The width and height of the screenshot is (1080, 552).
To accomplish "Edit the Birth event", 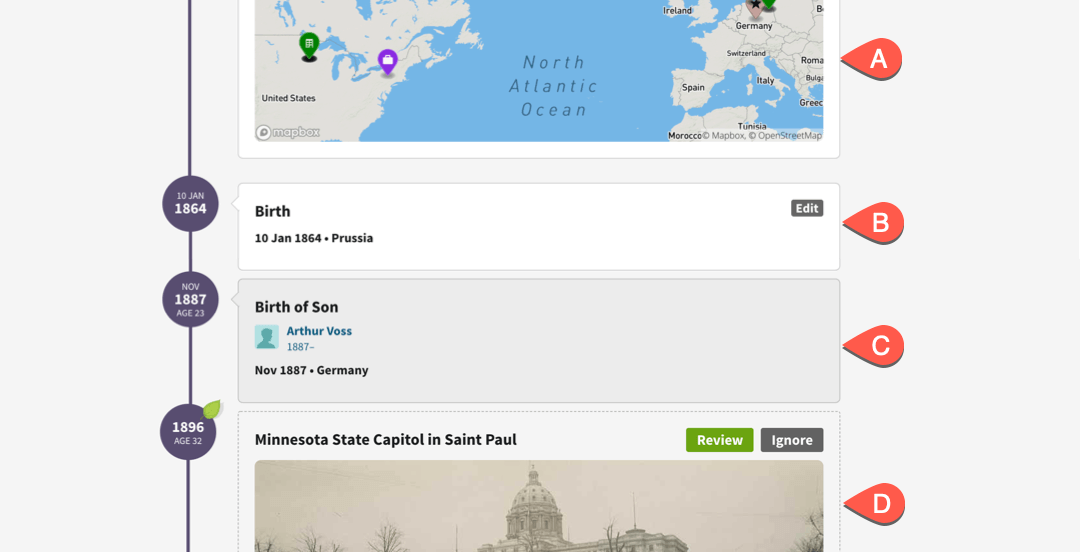I will (x=806, y=208).
